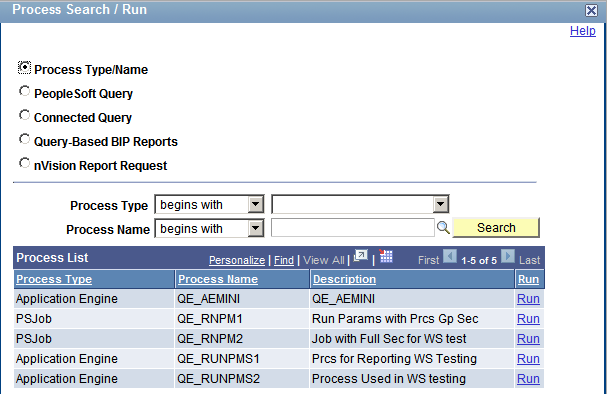Choose nVision Report Request radio option
This screenshot has height=394, width=607.
(24, 163)
